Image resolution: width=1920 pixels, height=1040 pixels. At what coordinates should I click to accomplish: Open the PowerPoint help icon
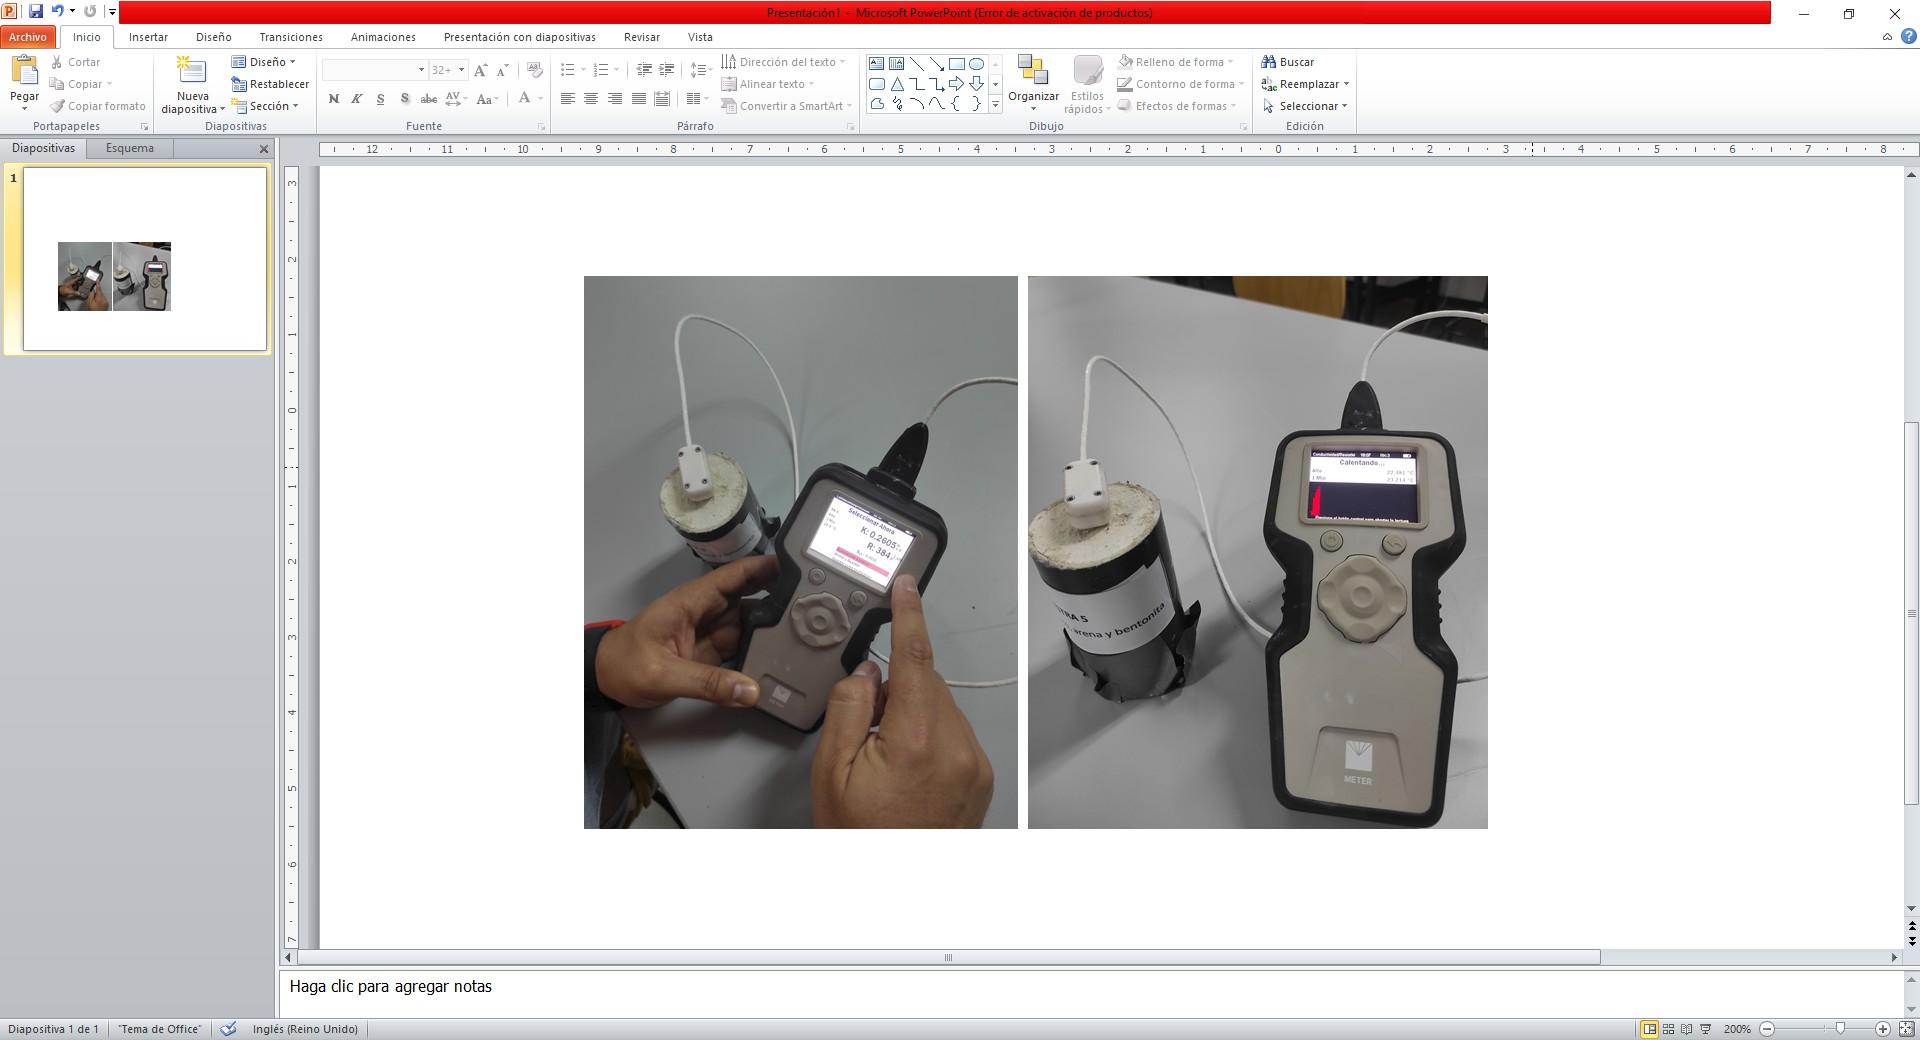click(x=1908, y=37)
